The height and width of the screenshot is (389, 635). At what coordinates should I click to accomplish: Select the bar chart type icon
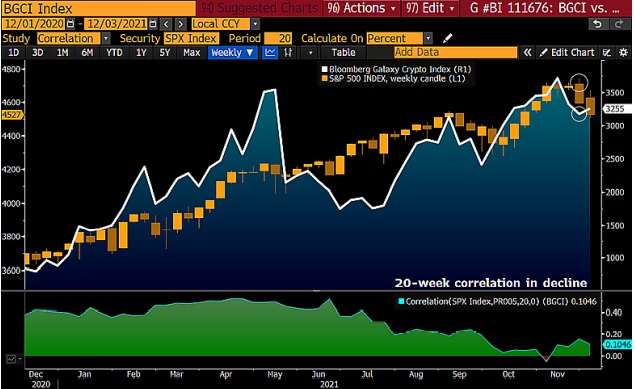pyautogui.click(x=288, y=52)
